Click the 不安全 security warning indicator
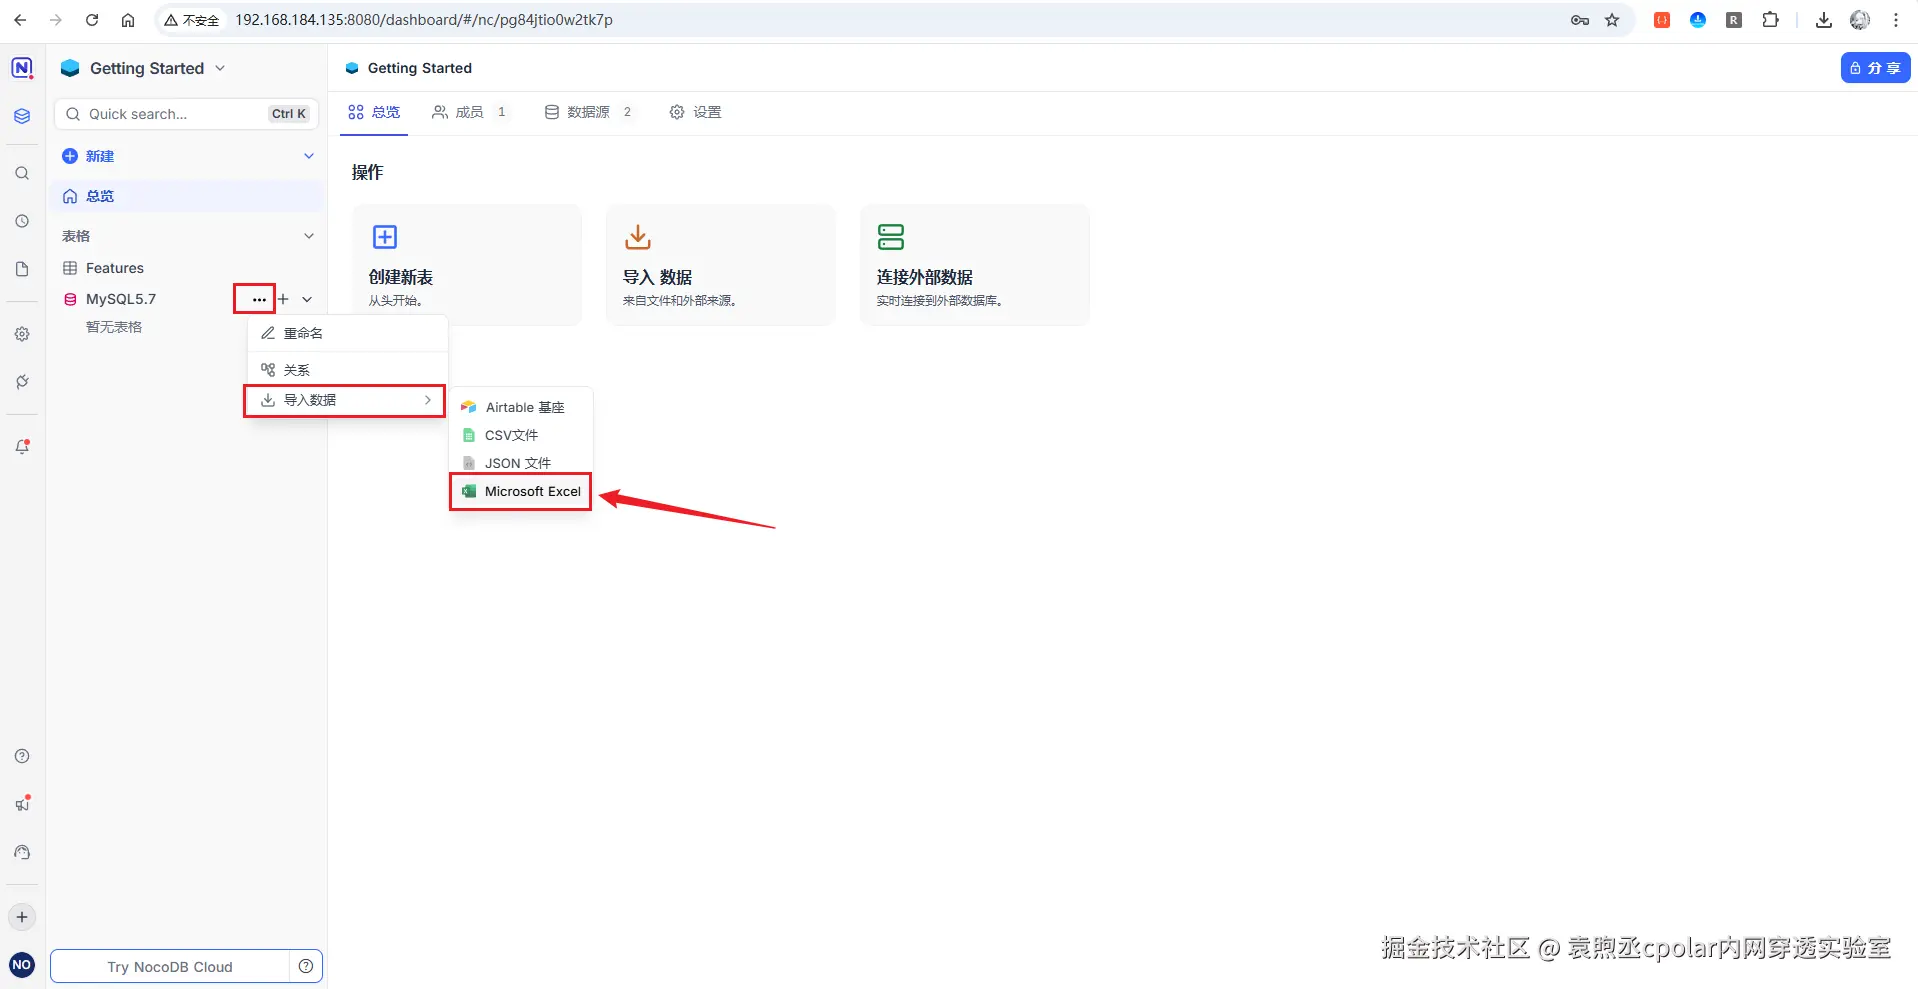 coord(191,20)
